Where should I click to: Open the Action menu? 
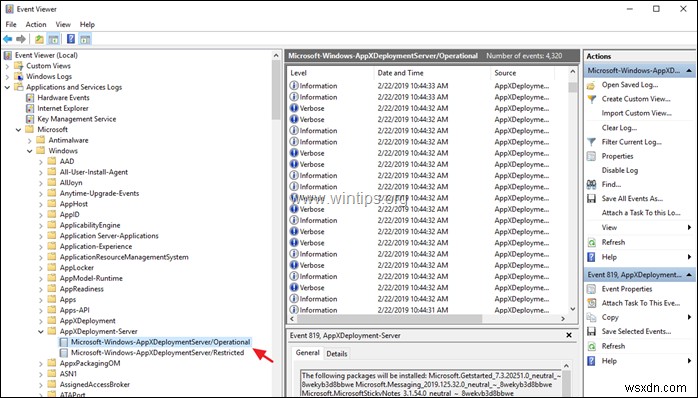point(36,24)
